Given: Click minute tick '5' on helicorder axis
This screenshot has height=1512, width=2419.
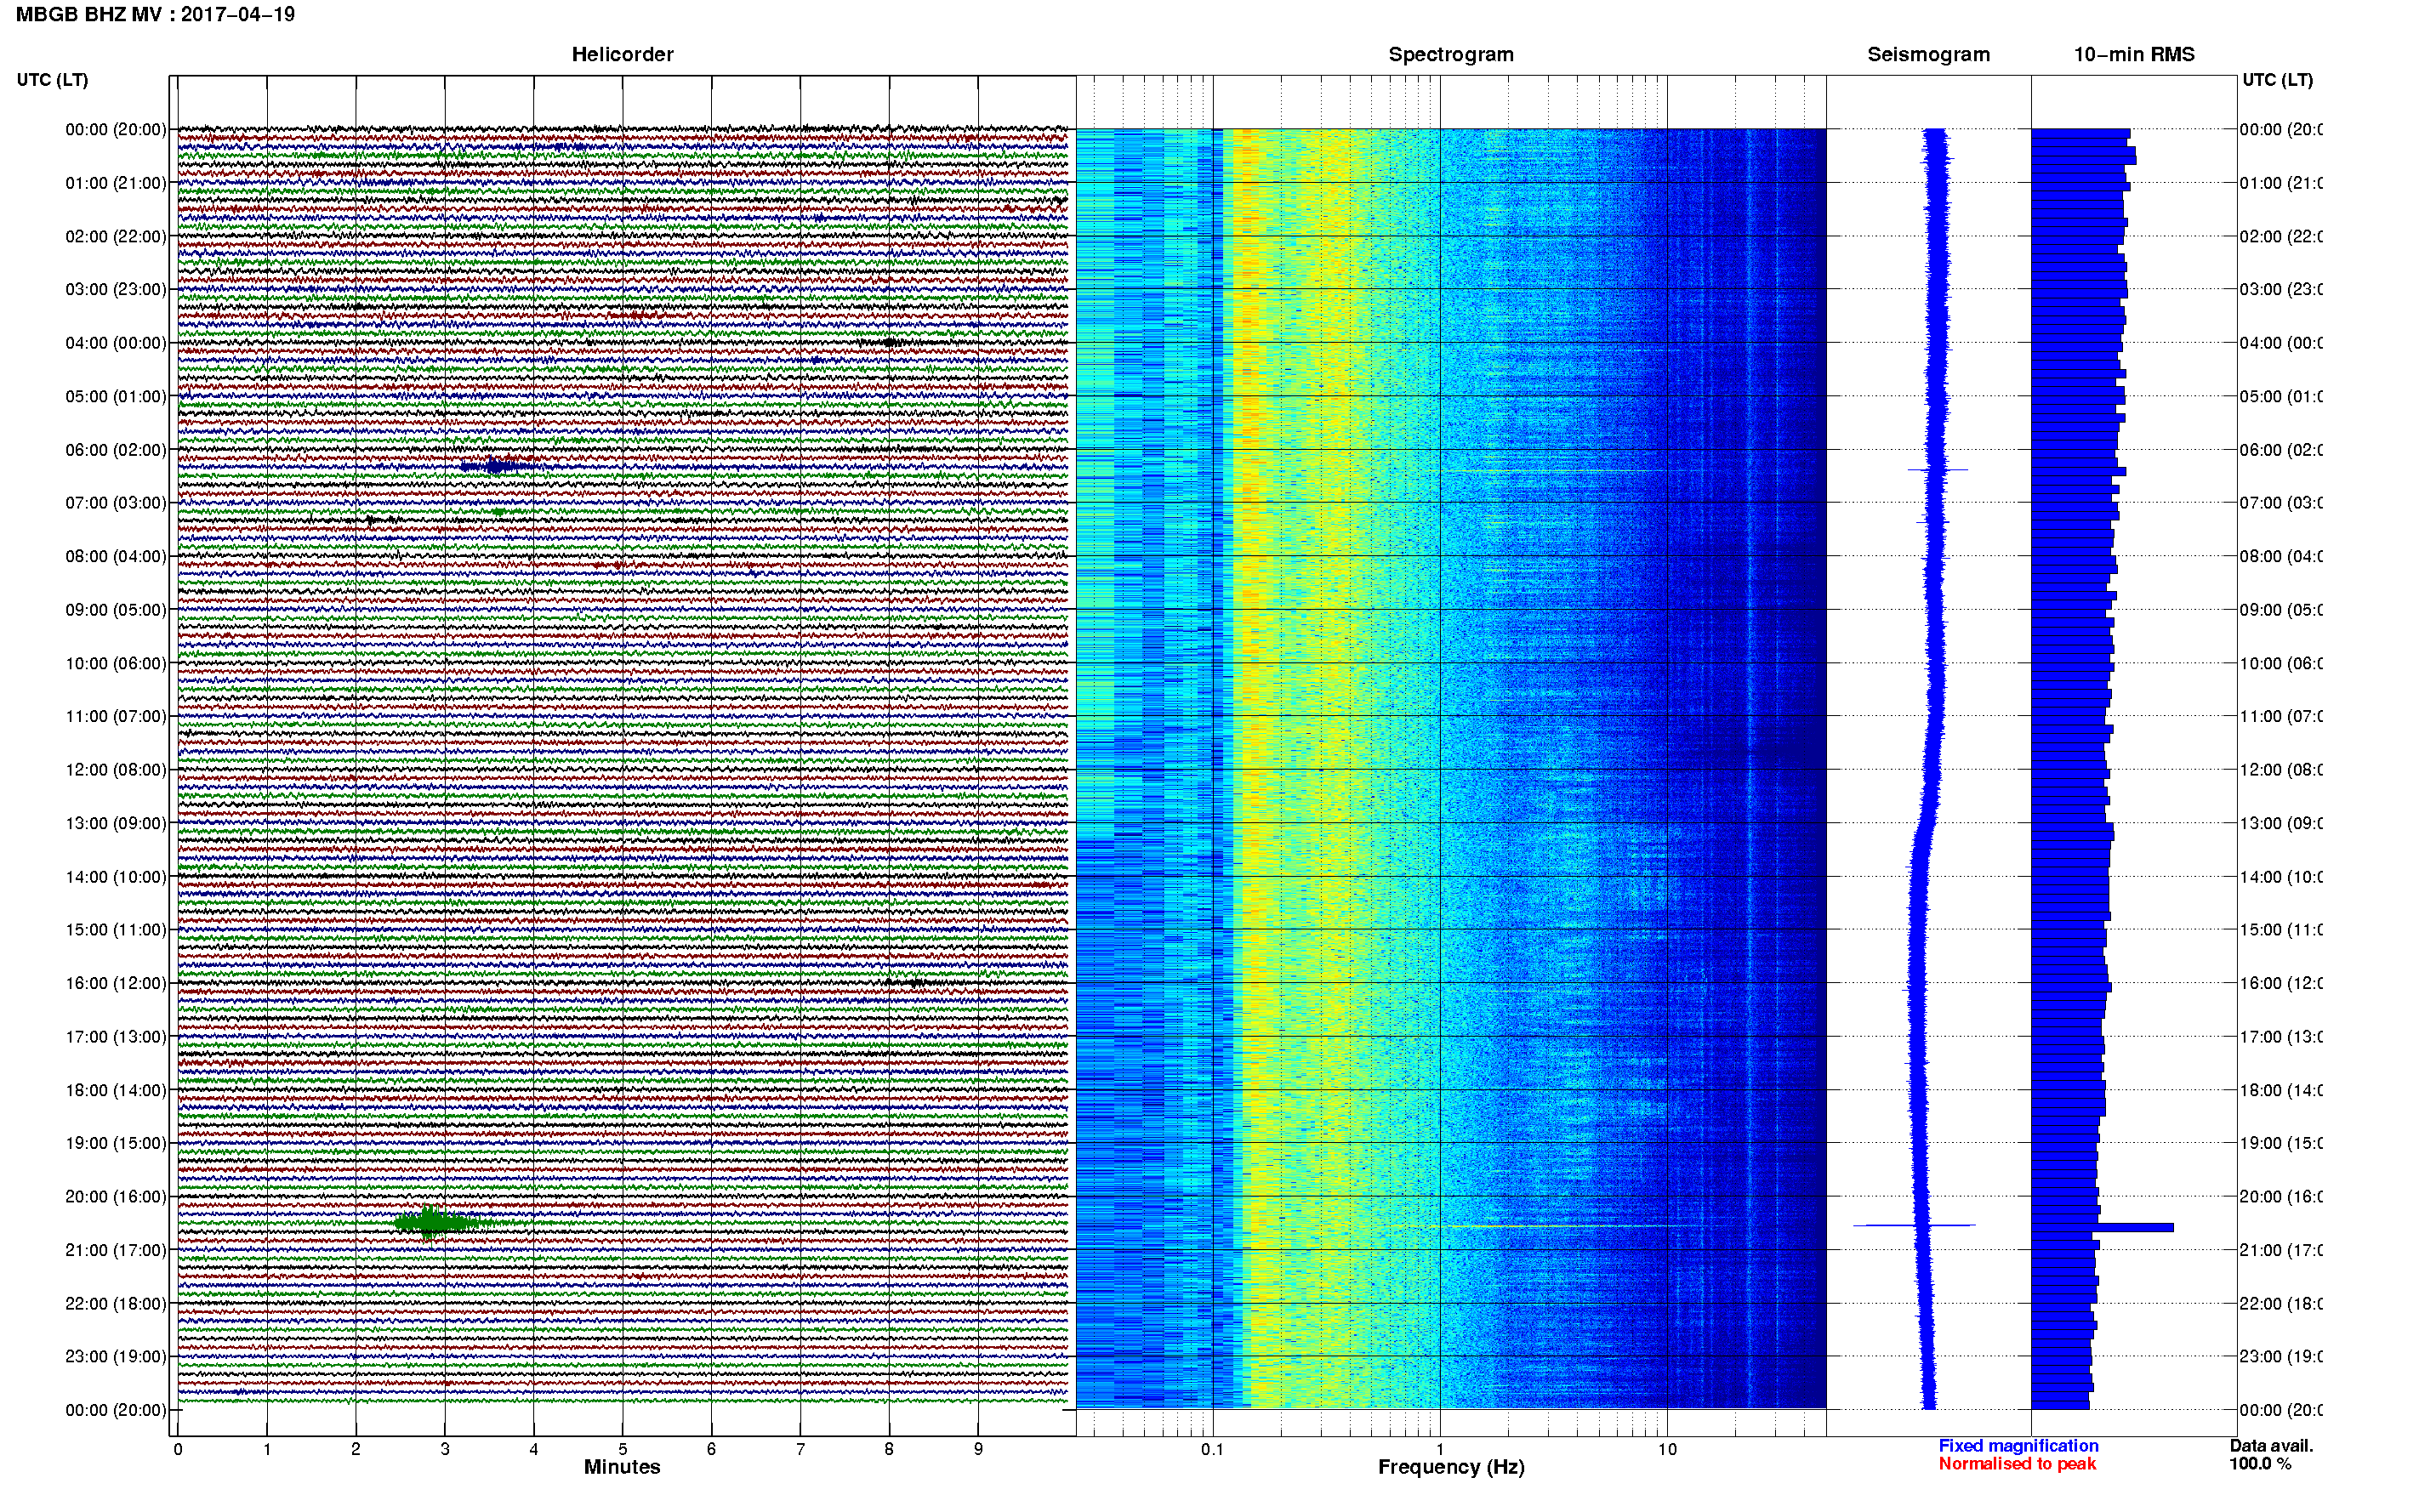Looking at the screenshot, I should tap(622, 1449).
